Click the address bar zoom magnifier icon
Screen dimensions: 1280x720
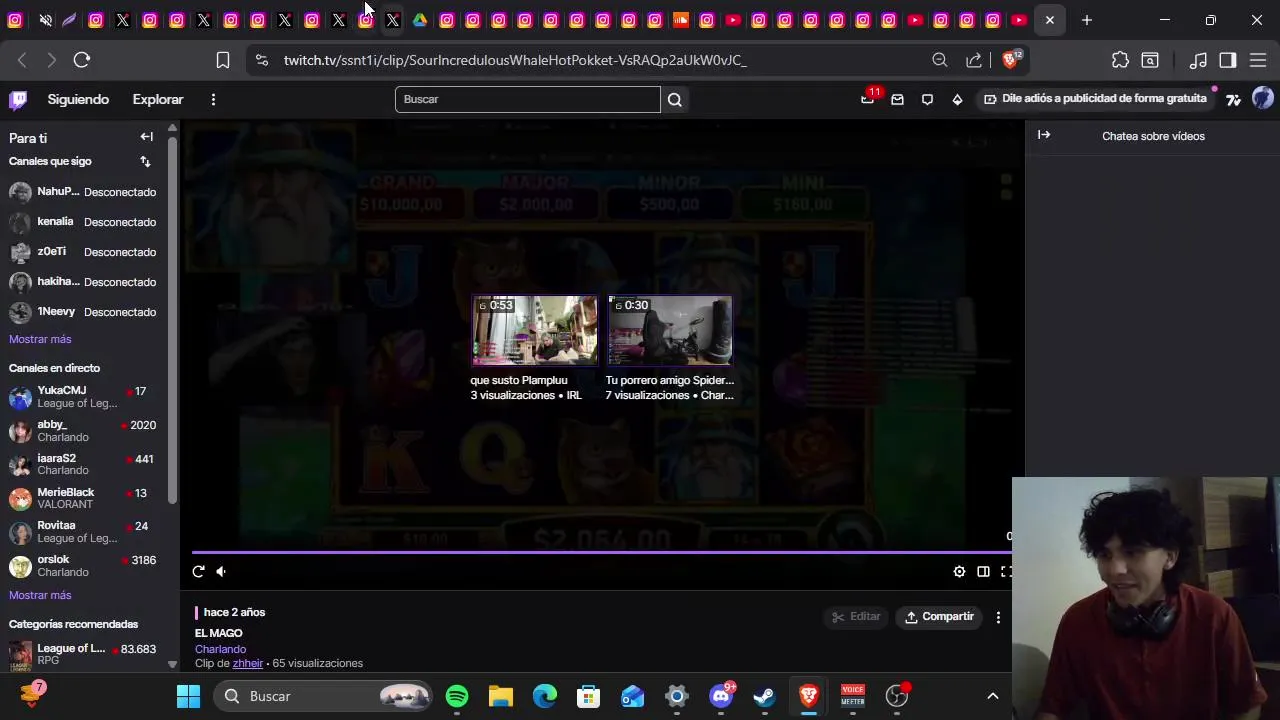click(940, 60)
